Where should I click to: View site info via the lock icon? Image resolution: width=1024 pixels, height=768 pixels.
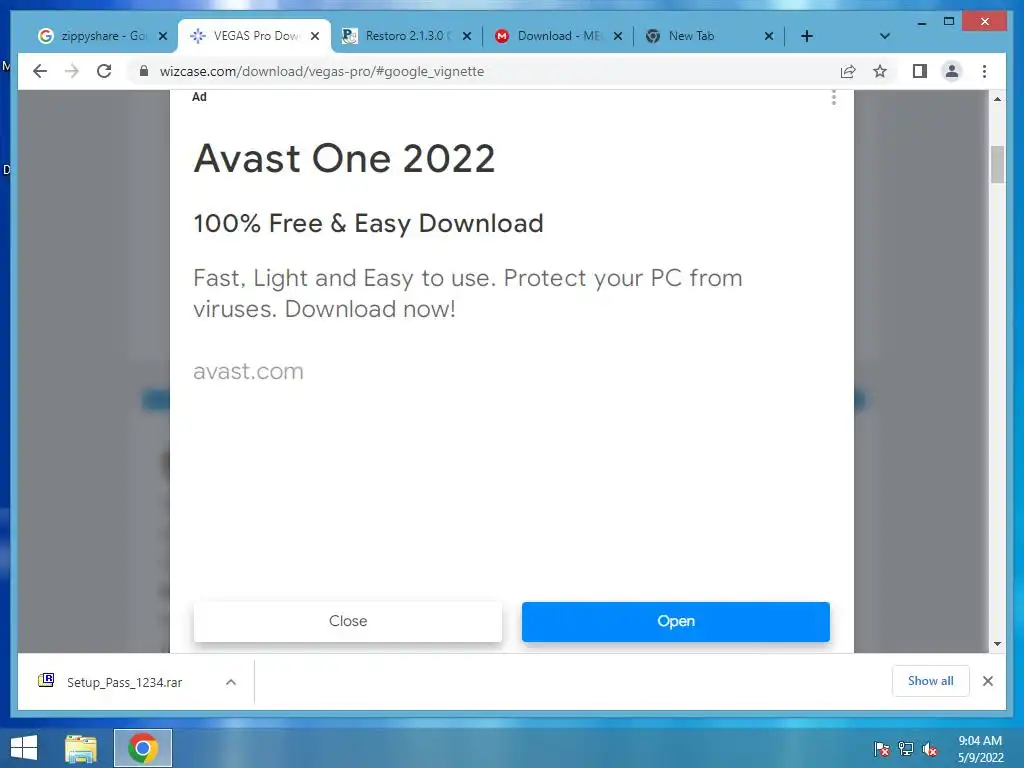click(144, 71)
